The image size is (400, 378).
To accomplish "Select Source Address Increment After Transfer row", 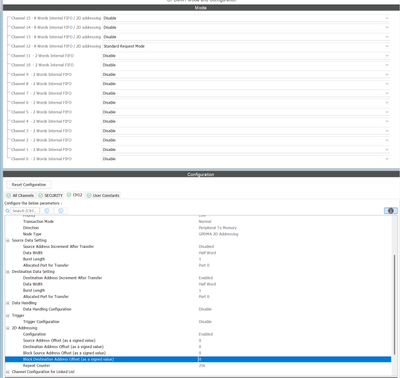I will click(198, 247).
